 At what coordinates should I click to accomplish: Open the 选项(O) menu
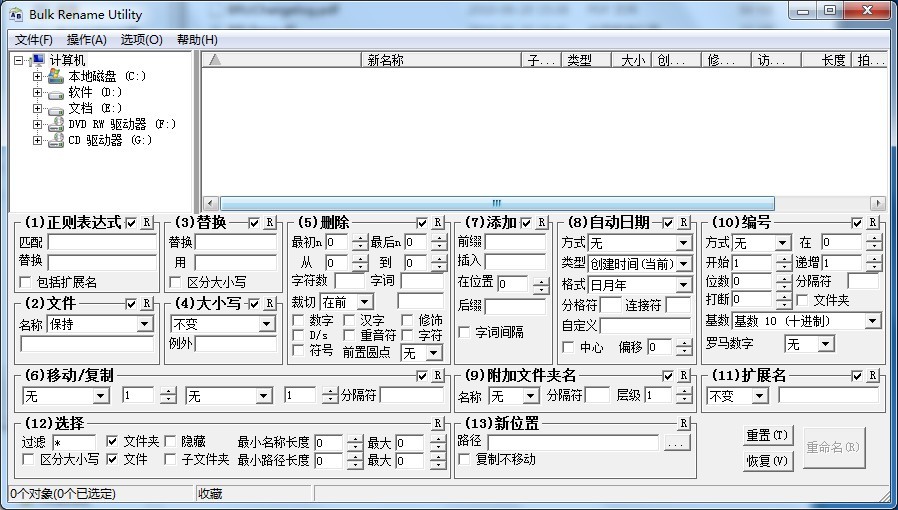(141, 40)
